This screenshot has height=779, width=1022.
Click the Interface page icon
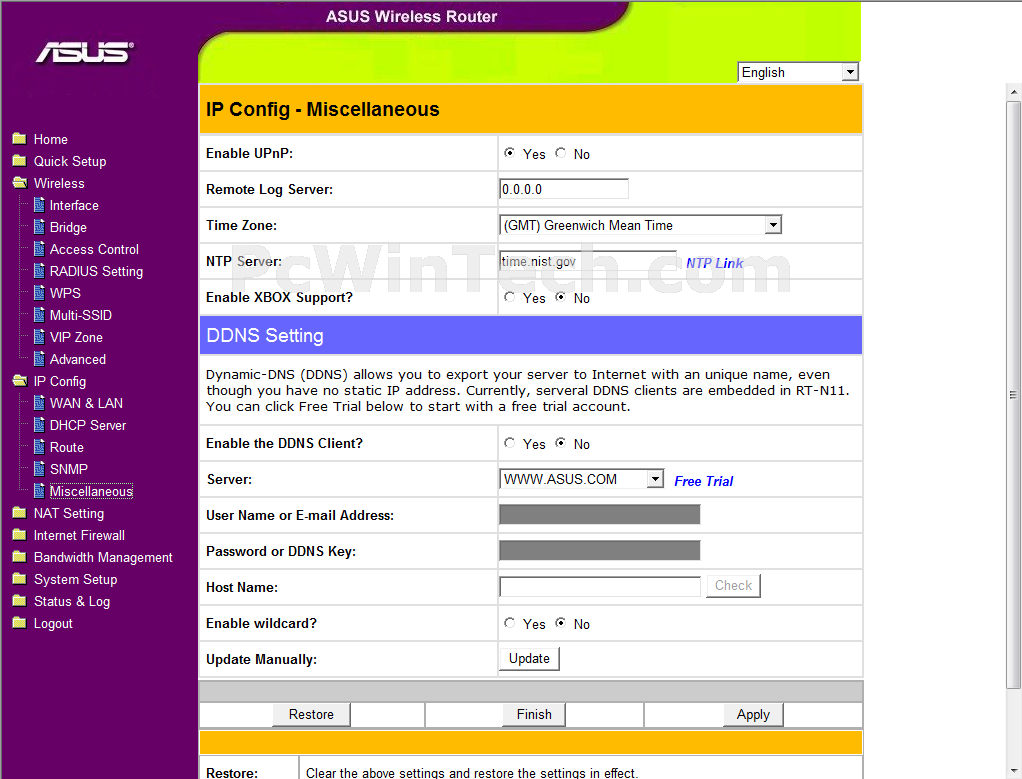click(39, 205)
